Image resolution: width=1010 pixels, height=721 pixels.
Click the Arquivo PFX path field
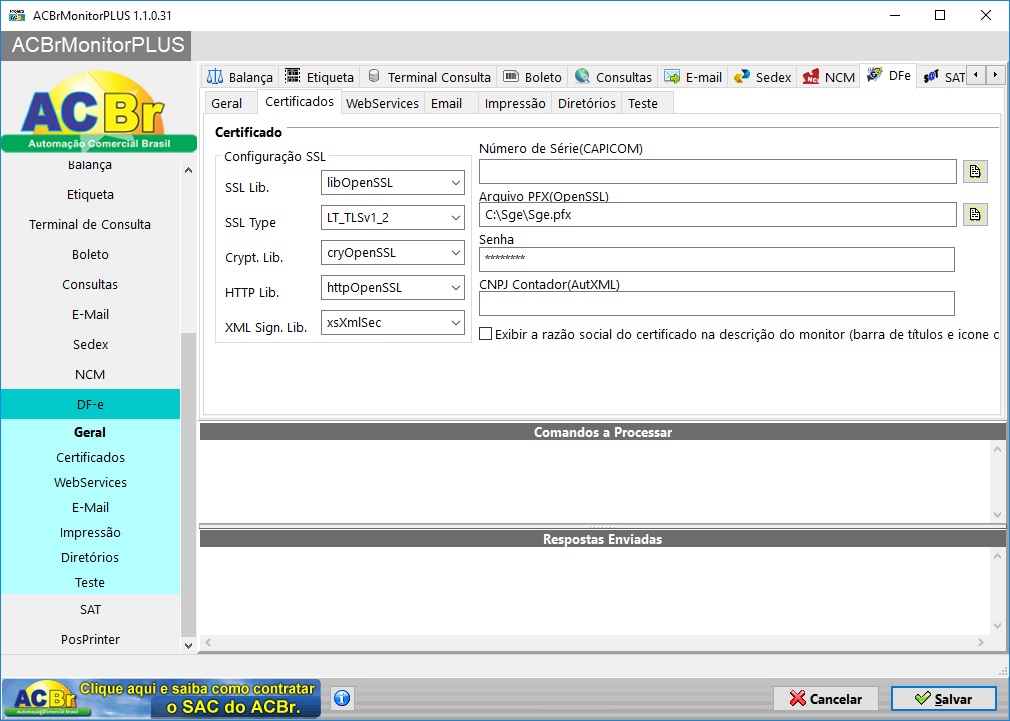(718, 215)
